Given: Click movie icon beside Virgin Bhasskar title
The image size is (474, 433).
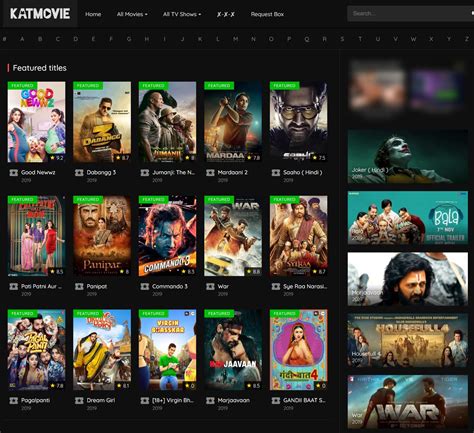Looking at the screenshot, I should [144, 401].
